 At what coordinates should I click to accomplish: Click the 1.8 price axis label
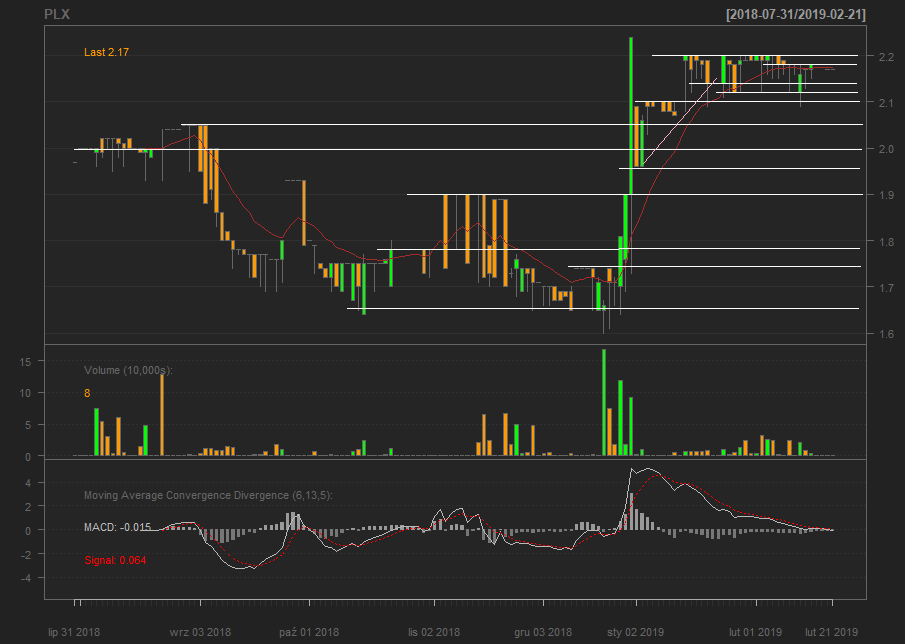(886, 241)
